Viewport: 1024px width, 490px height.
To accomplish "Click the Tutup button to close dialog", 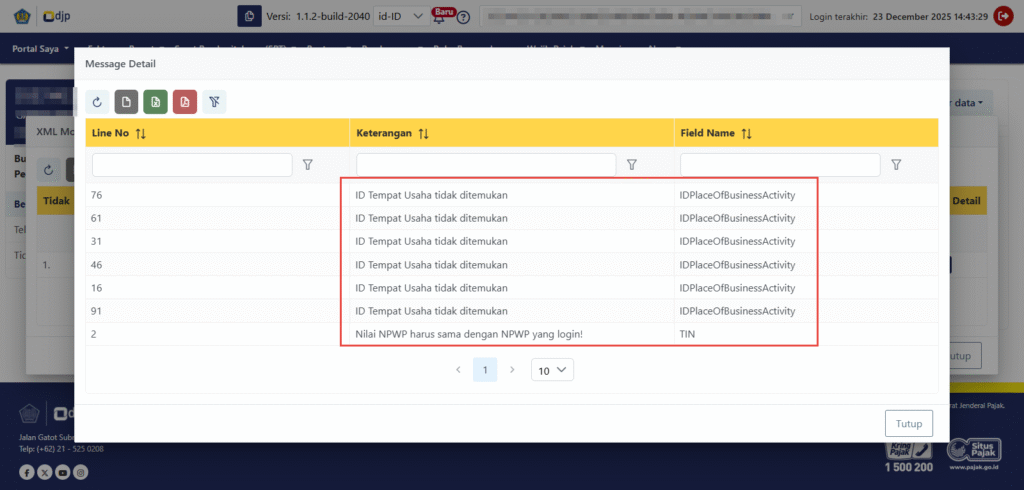I will pos(908,423).
